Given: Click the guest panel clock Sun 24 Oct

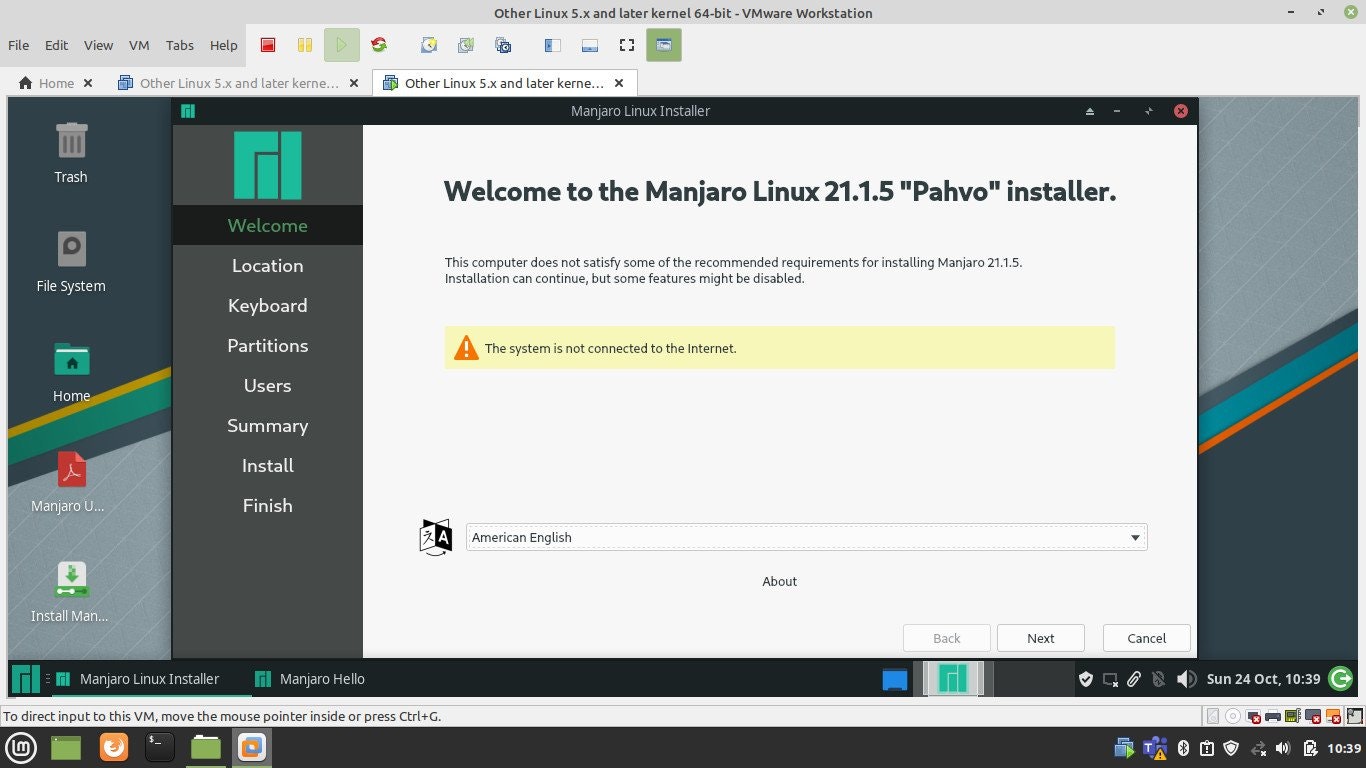Looking at the screenshot, I should [1263, 679].
